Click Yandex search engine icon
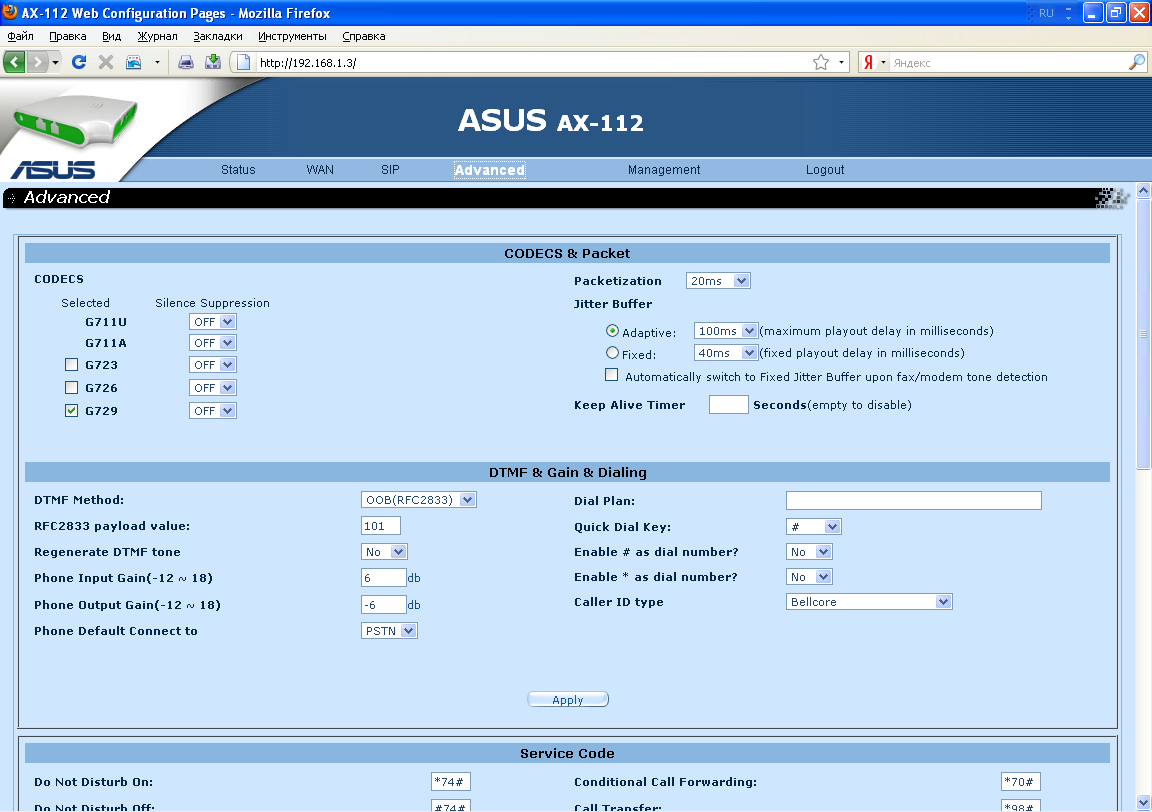 868,62
